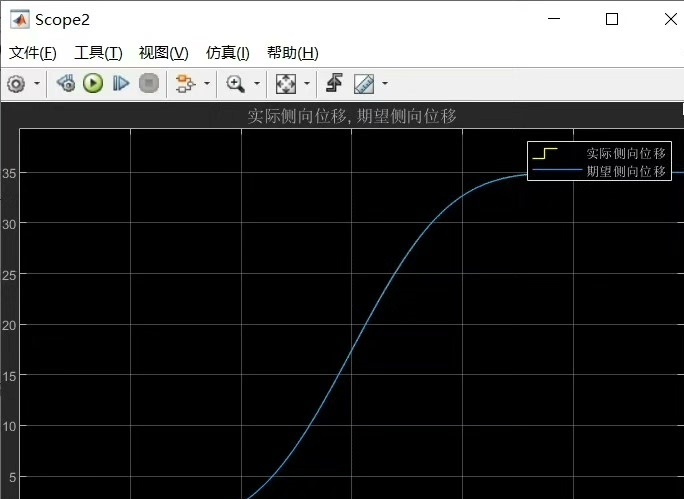Open the 帮助(H) menu
The width and height of the screenshot is (684, 499).
click(x=293, y=53)
